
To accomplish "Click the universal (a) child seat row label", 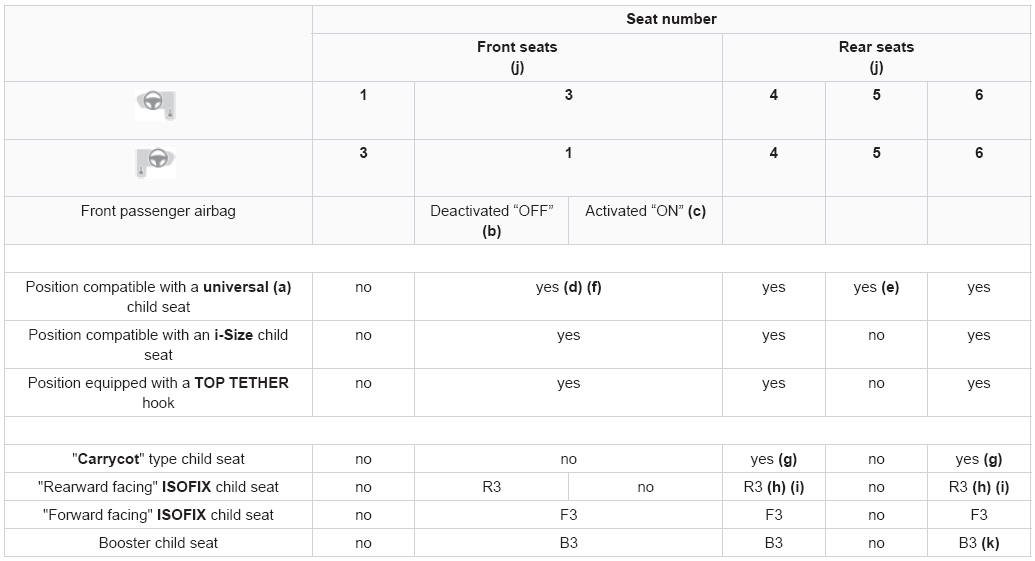I will [158, 296].
